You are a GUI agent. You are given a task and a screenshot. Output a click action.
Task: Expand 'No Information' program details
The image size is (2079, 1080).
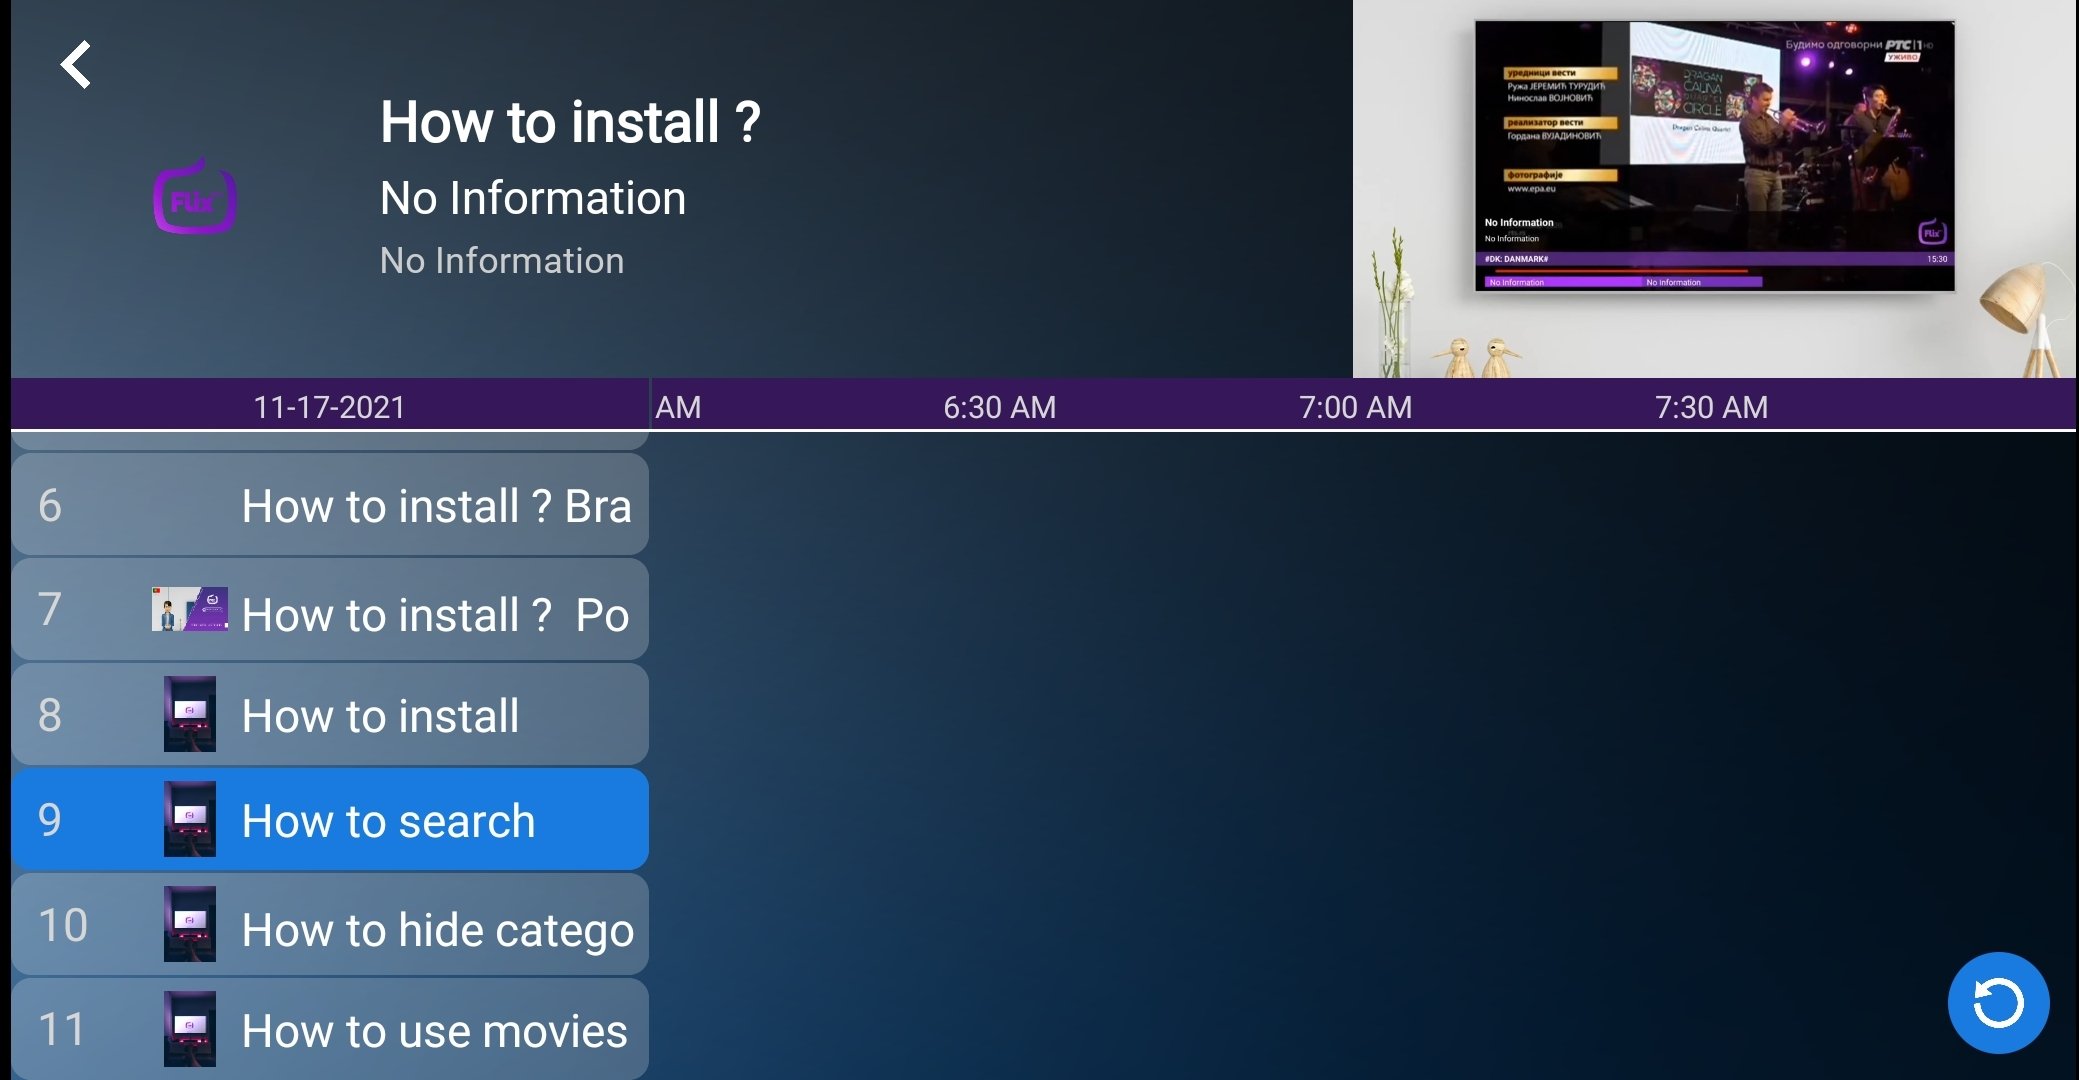click(535, 199)
